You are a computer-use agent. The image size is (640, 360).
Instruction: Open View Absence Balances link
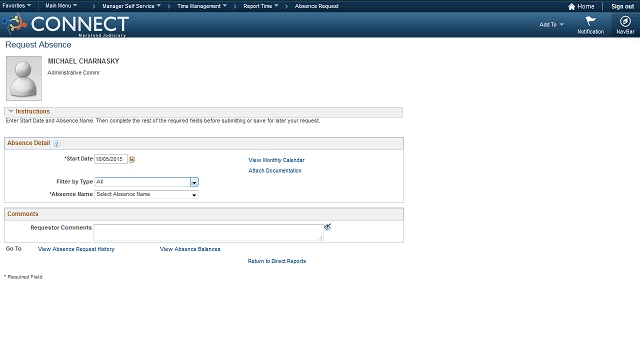coord(190,249)
